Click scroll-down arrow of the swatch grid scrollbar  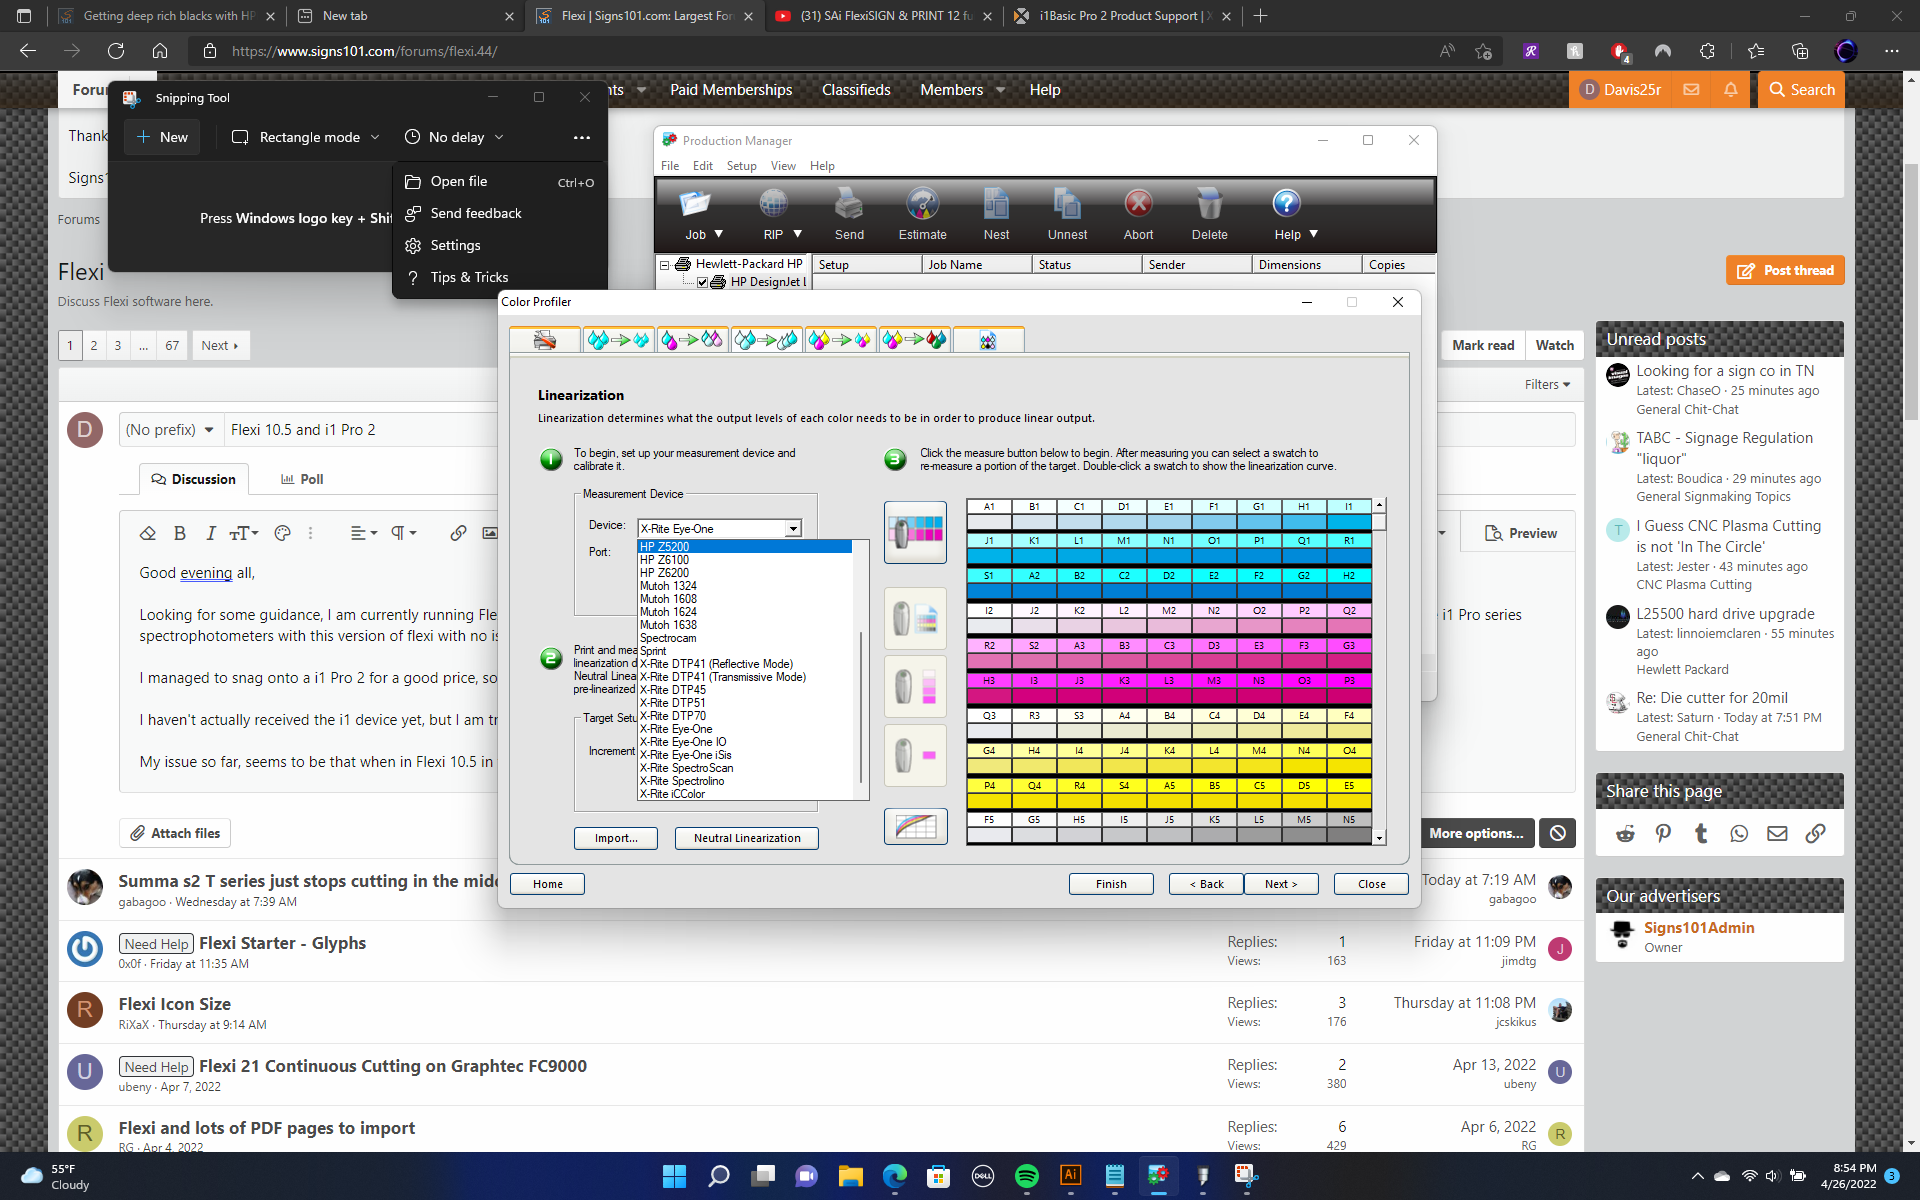tap(1379, 838)
